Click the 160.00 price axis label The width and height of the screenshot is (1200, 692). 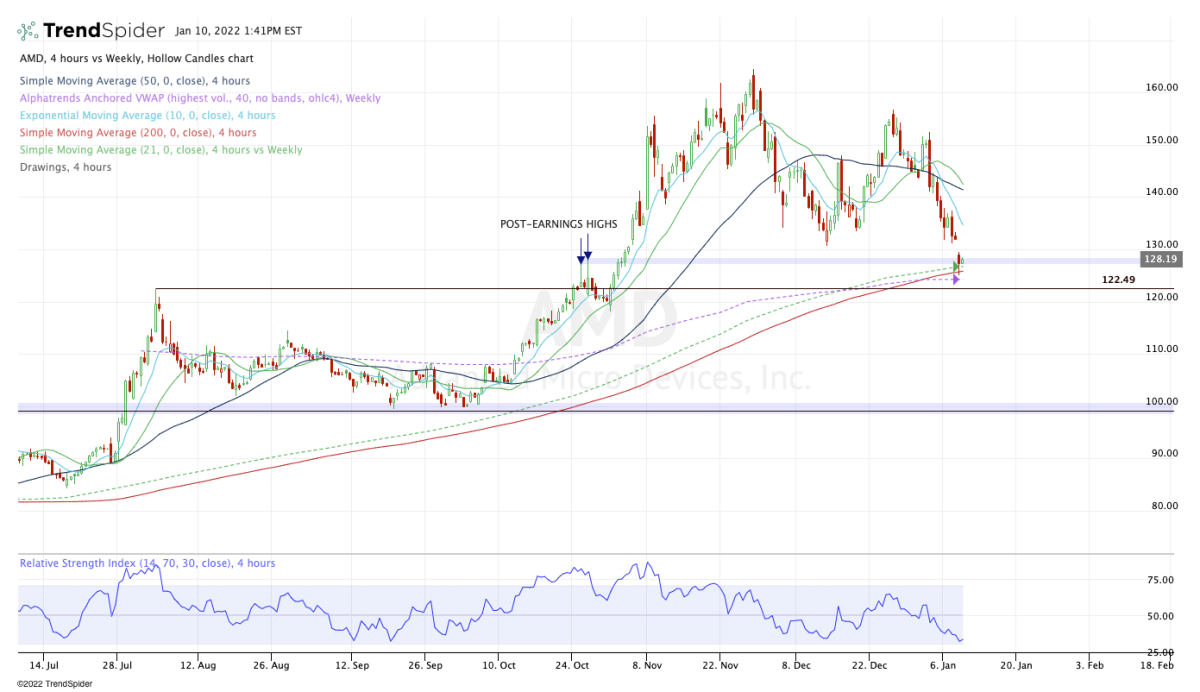click(1159, 88)
